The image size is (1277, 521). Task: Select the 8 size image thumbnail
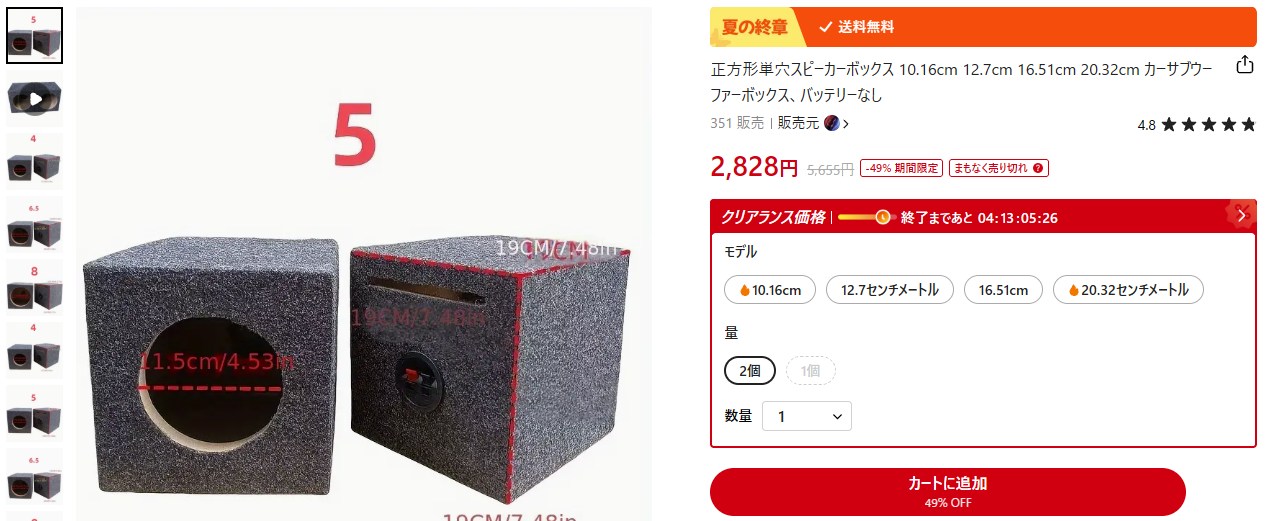click(35, 288)
